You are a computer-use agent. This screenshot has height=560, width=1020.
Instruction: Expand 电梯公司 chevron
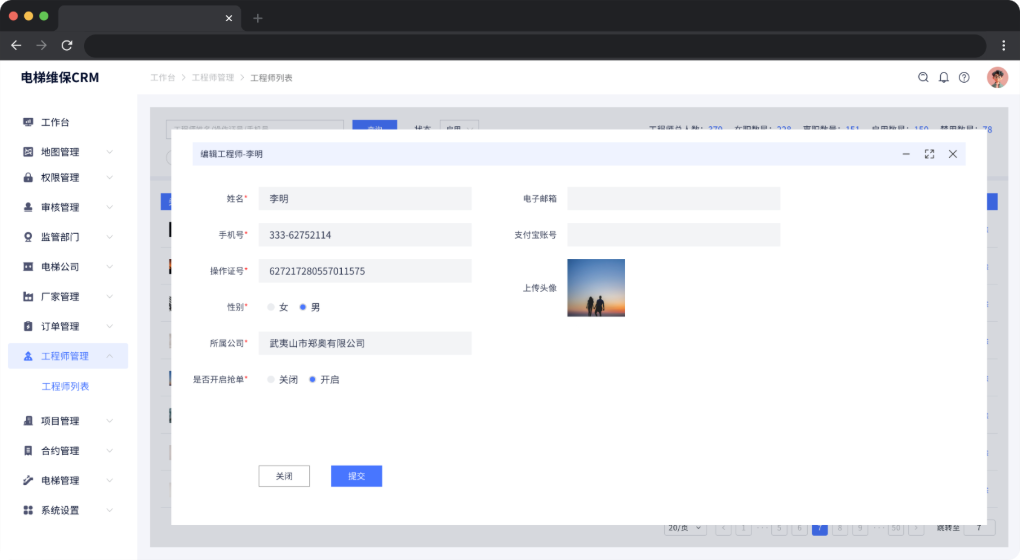(x=109, y=267)
